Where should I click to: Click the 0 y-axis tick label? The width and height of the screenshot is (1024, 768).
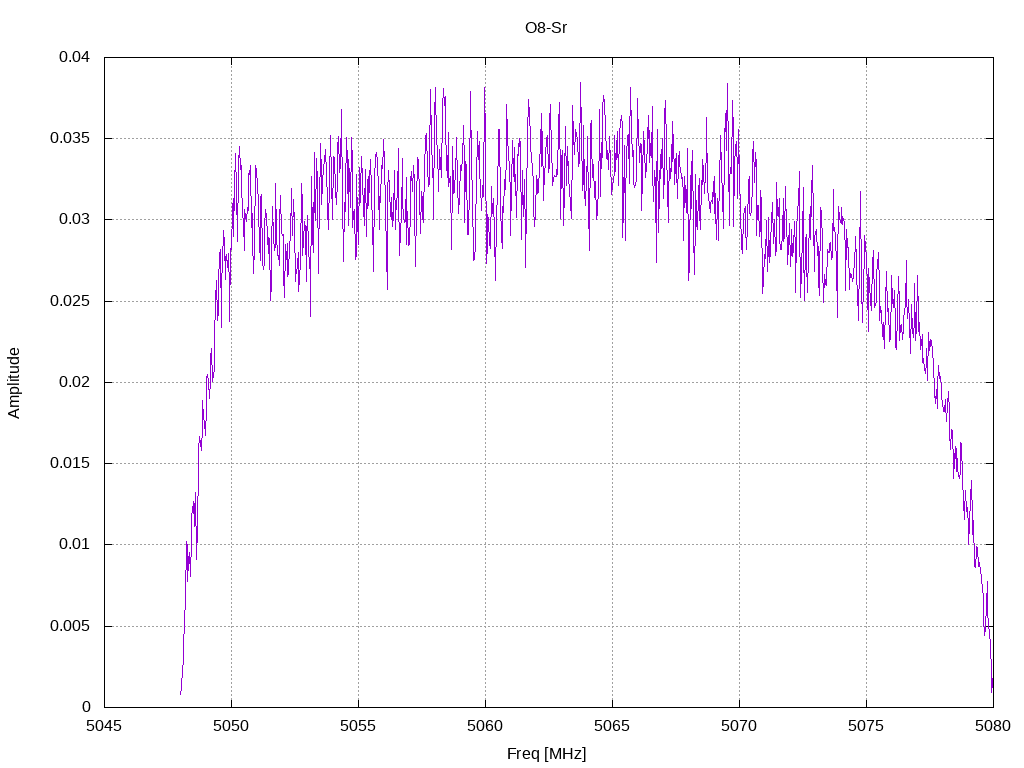[x=86, y=707]
